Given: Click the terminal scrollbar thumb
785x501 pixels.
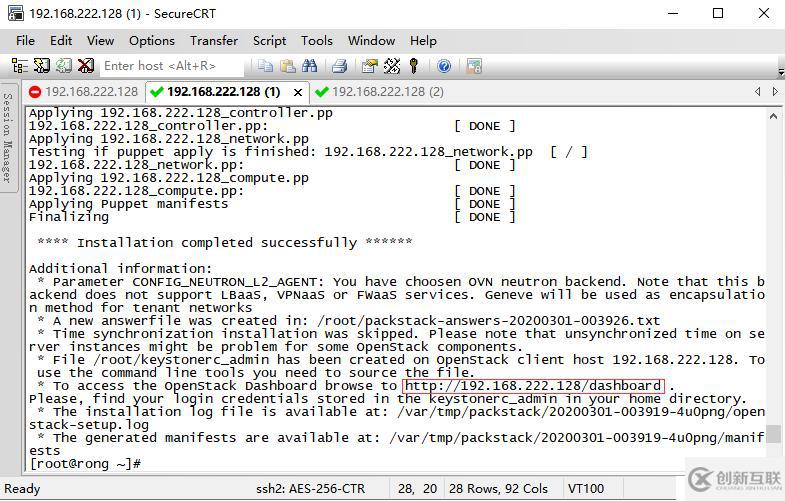Looking at the screenshot, I should pos(774,434).
